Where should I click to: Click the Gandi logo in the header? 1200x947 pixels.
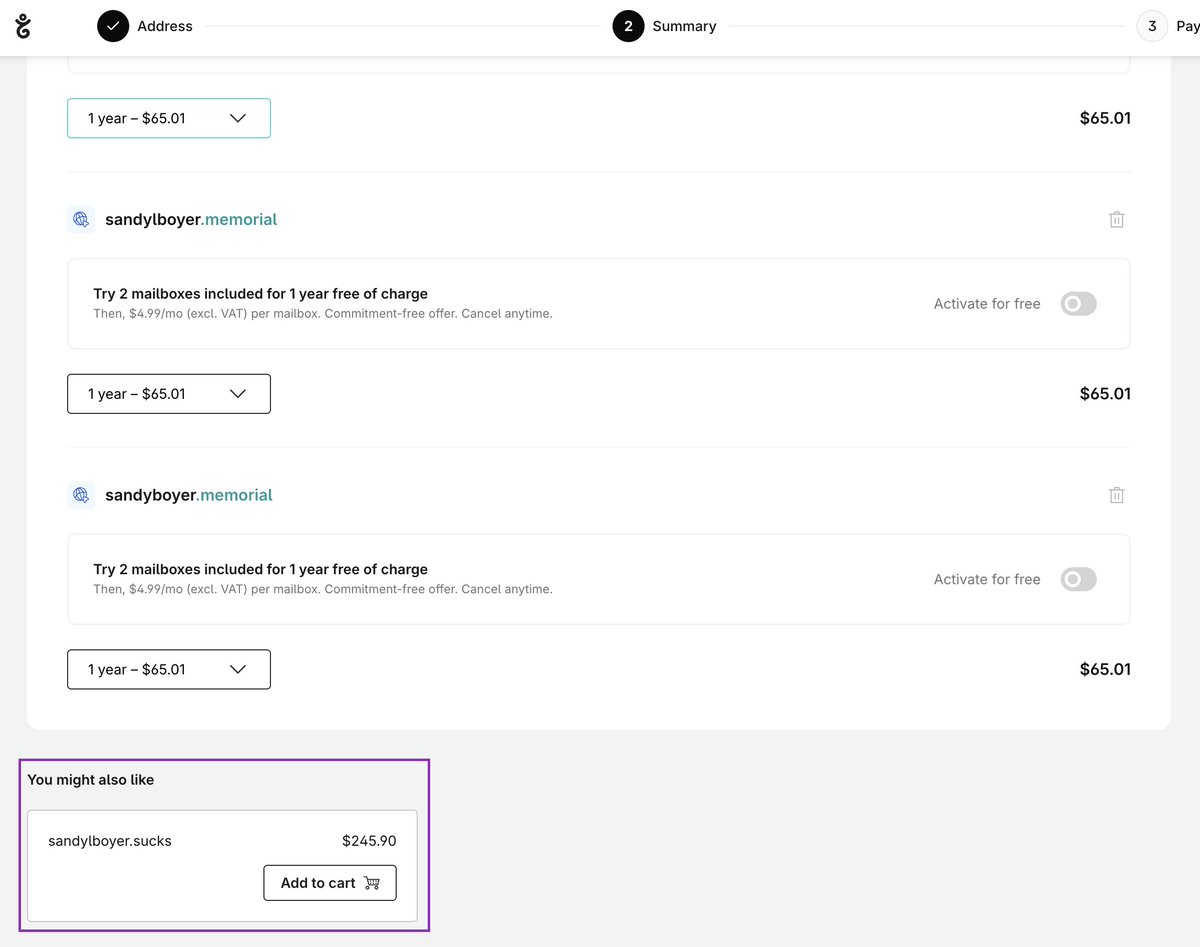[24, 26]
